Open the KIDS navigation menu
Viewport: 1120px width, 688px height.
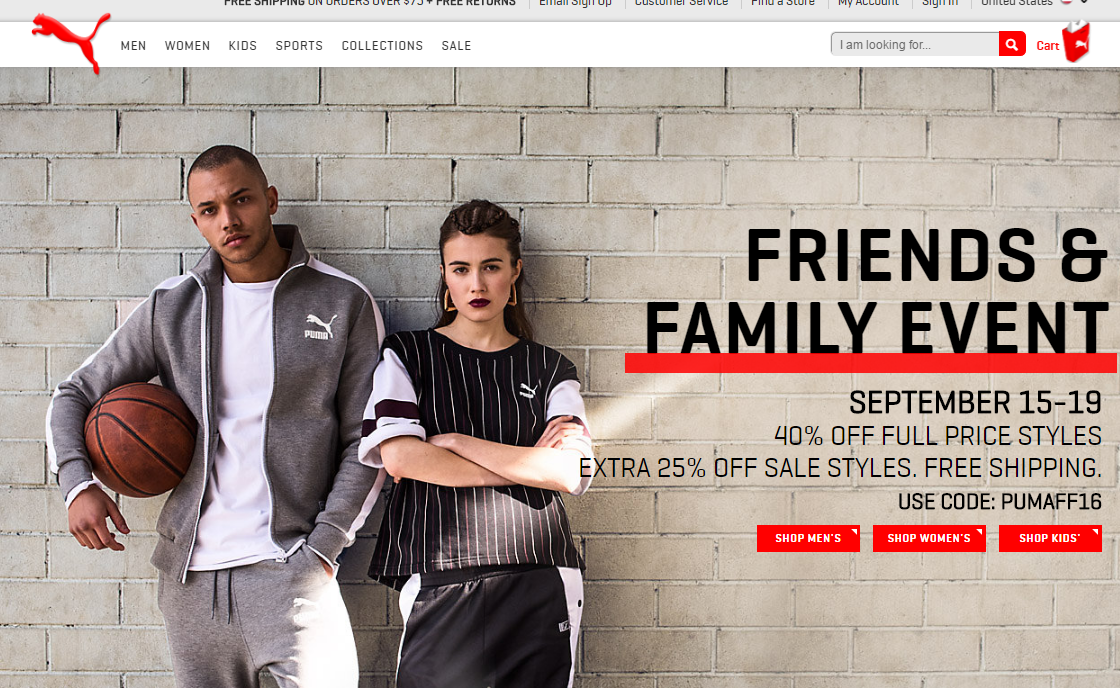click(x=243, y=46)
